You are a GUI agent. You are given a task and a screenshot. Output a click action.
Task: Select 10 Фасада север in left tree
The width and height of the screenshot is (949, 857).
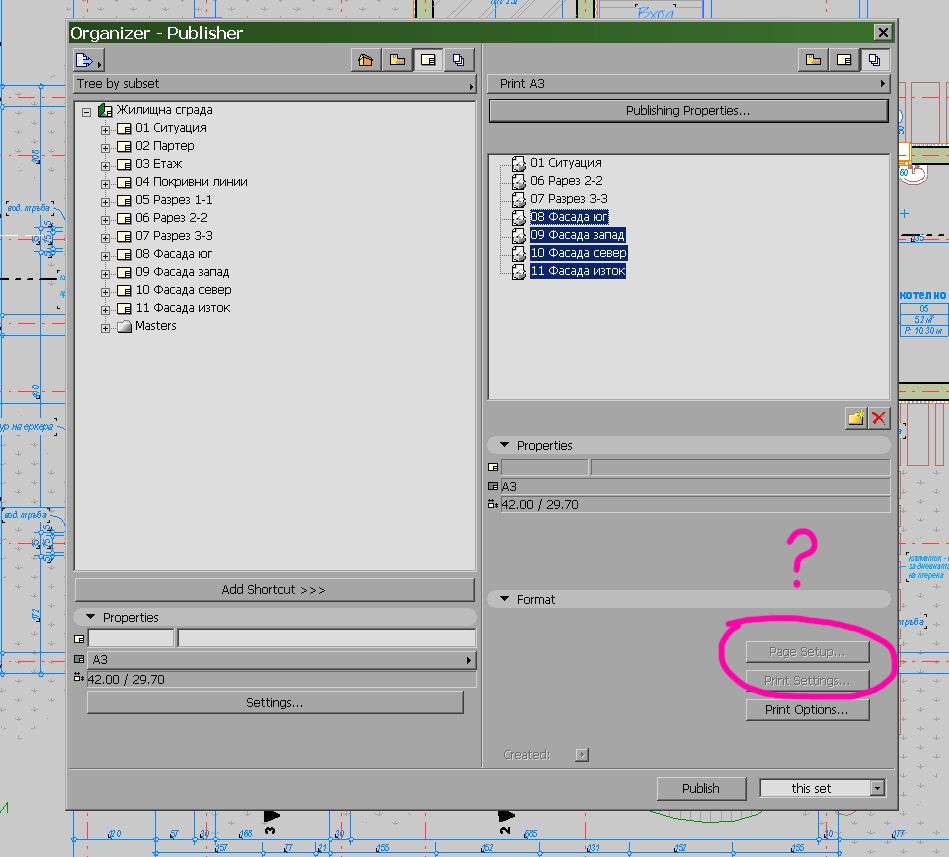pos(183,290)
